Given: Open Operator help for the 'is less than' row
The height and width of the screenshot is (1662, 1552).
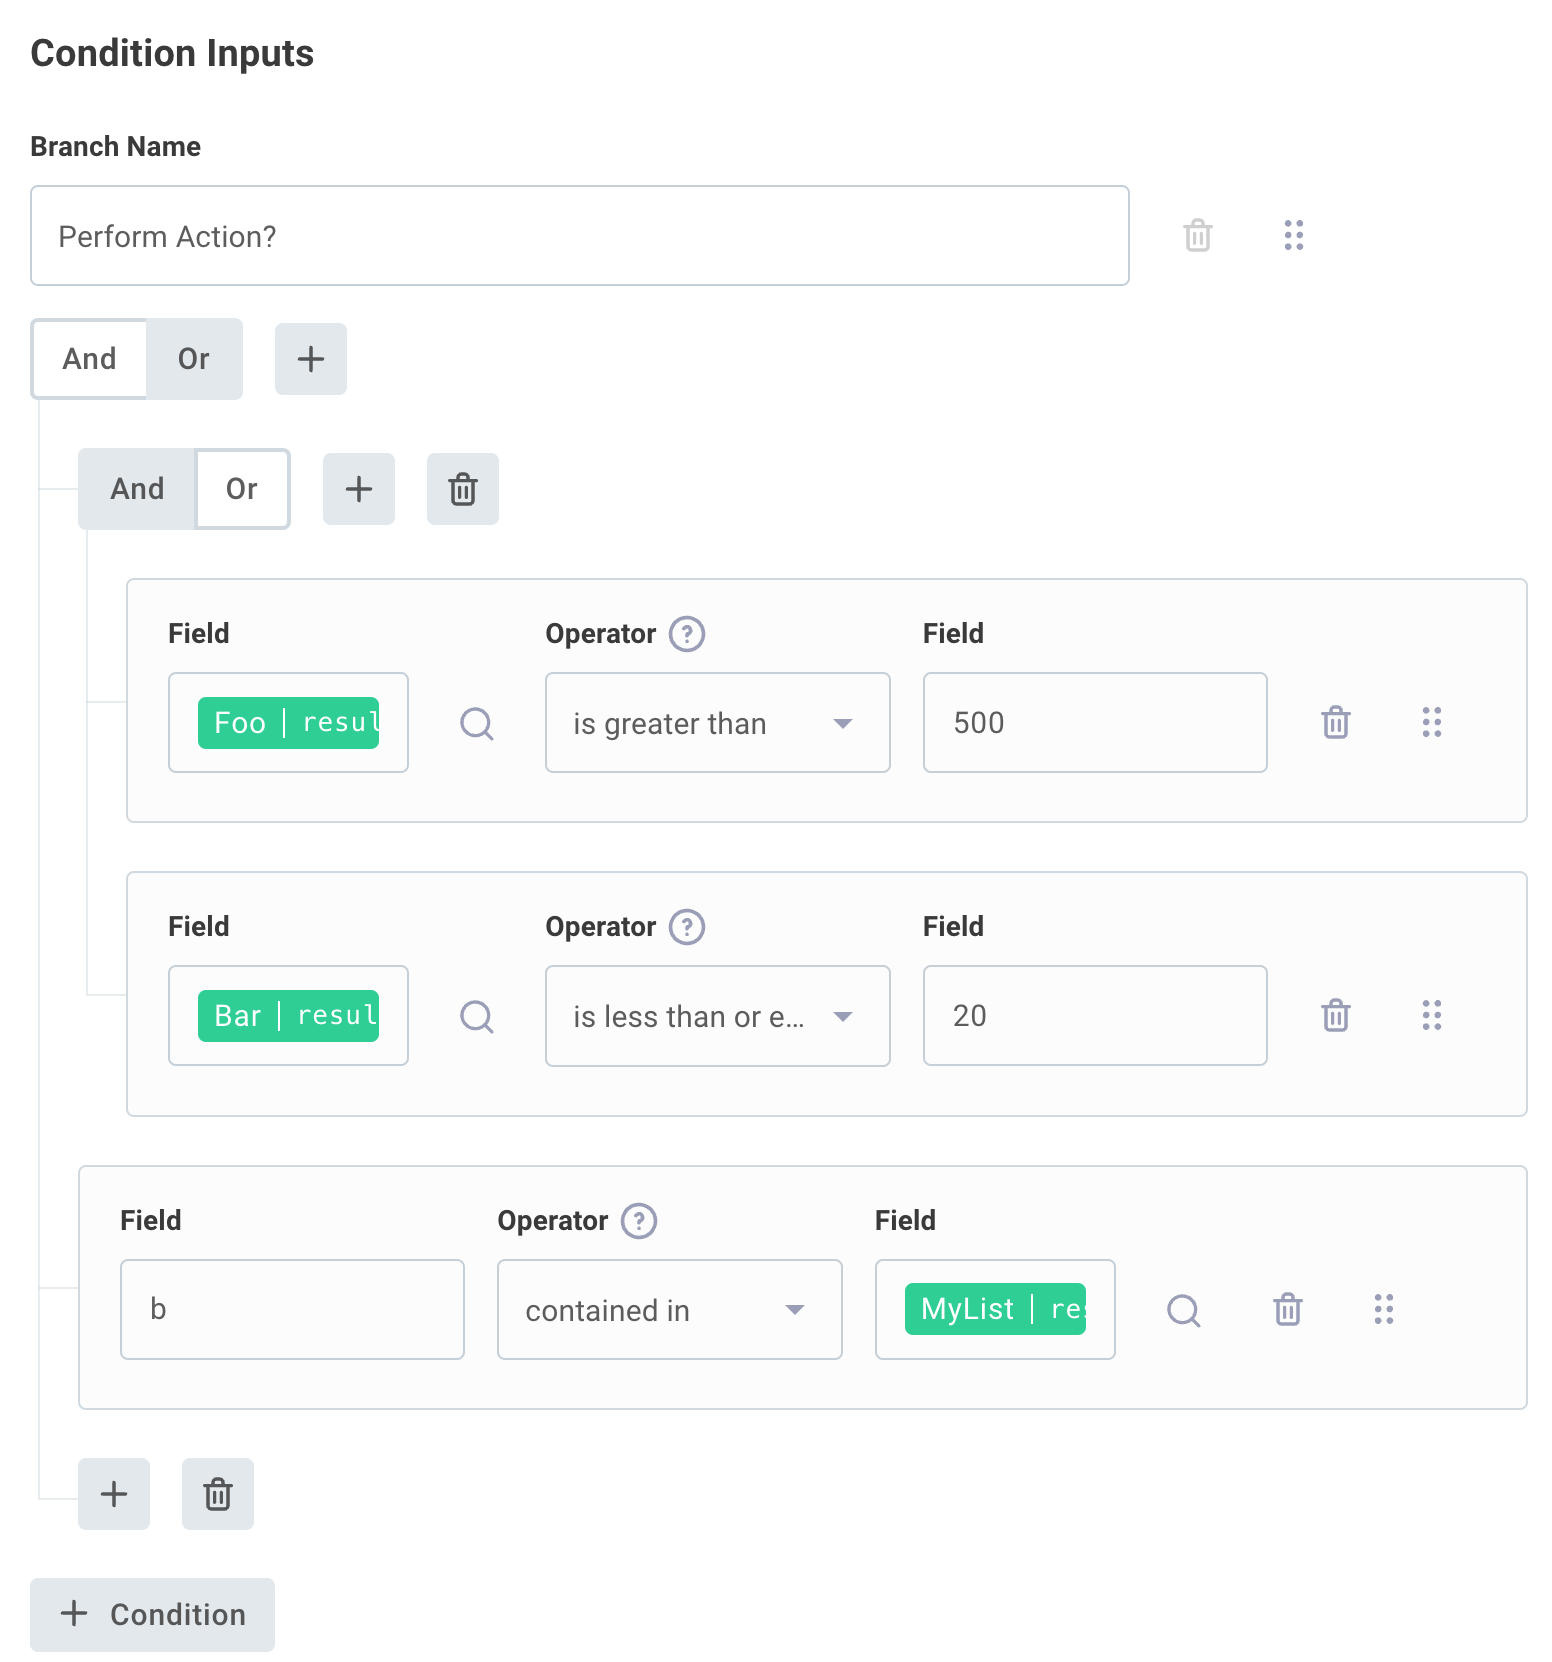Looking at the screenshot, I should (x=687, y=927).
